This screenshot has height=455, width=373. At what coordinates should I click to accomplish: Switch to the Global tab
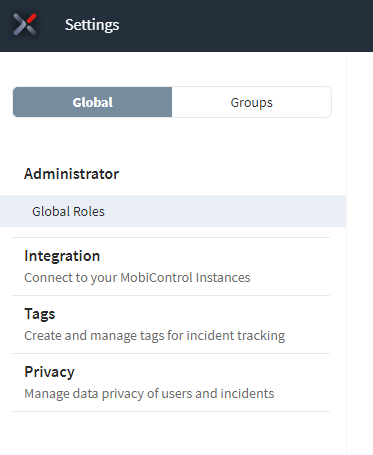tap(92, 102)
